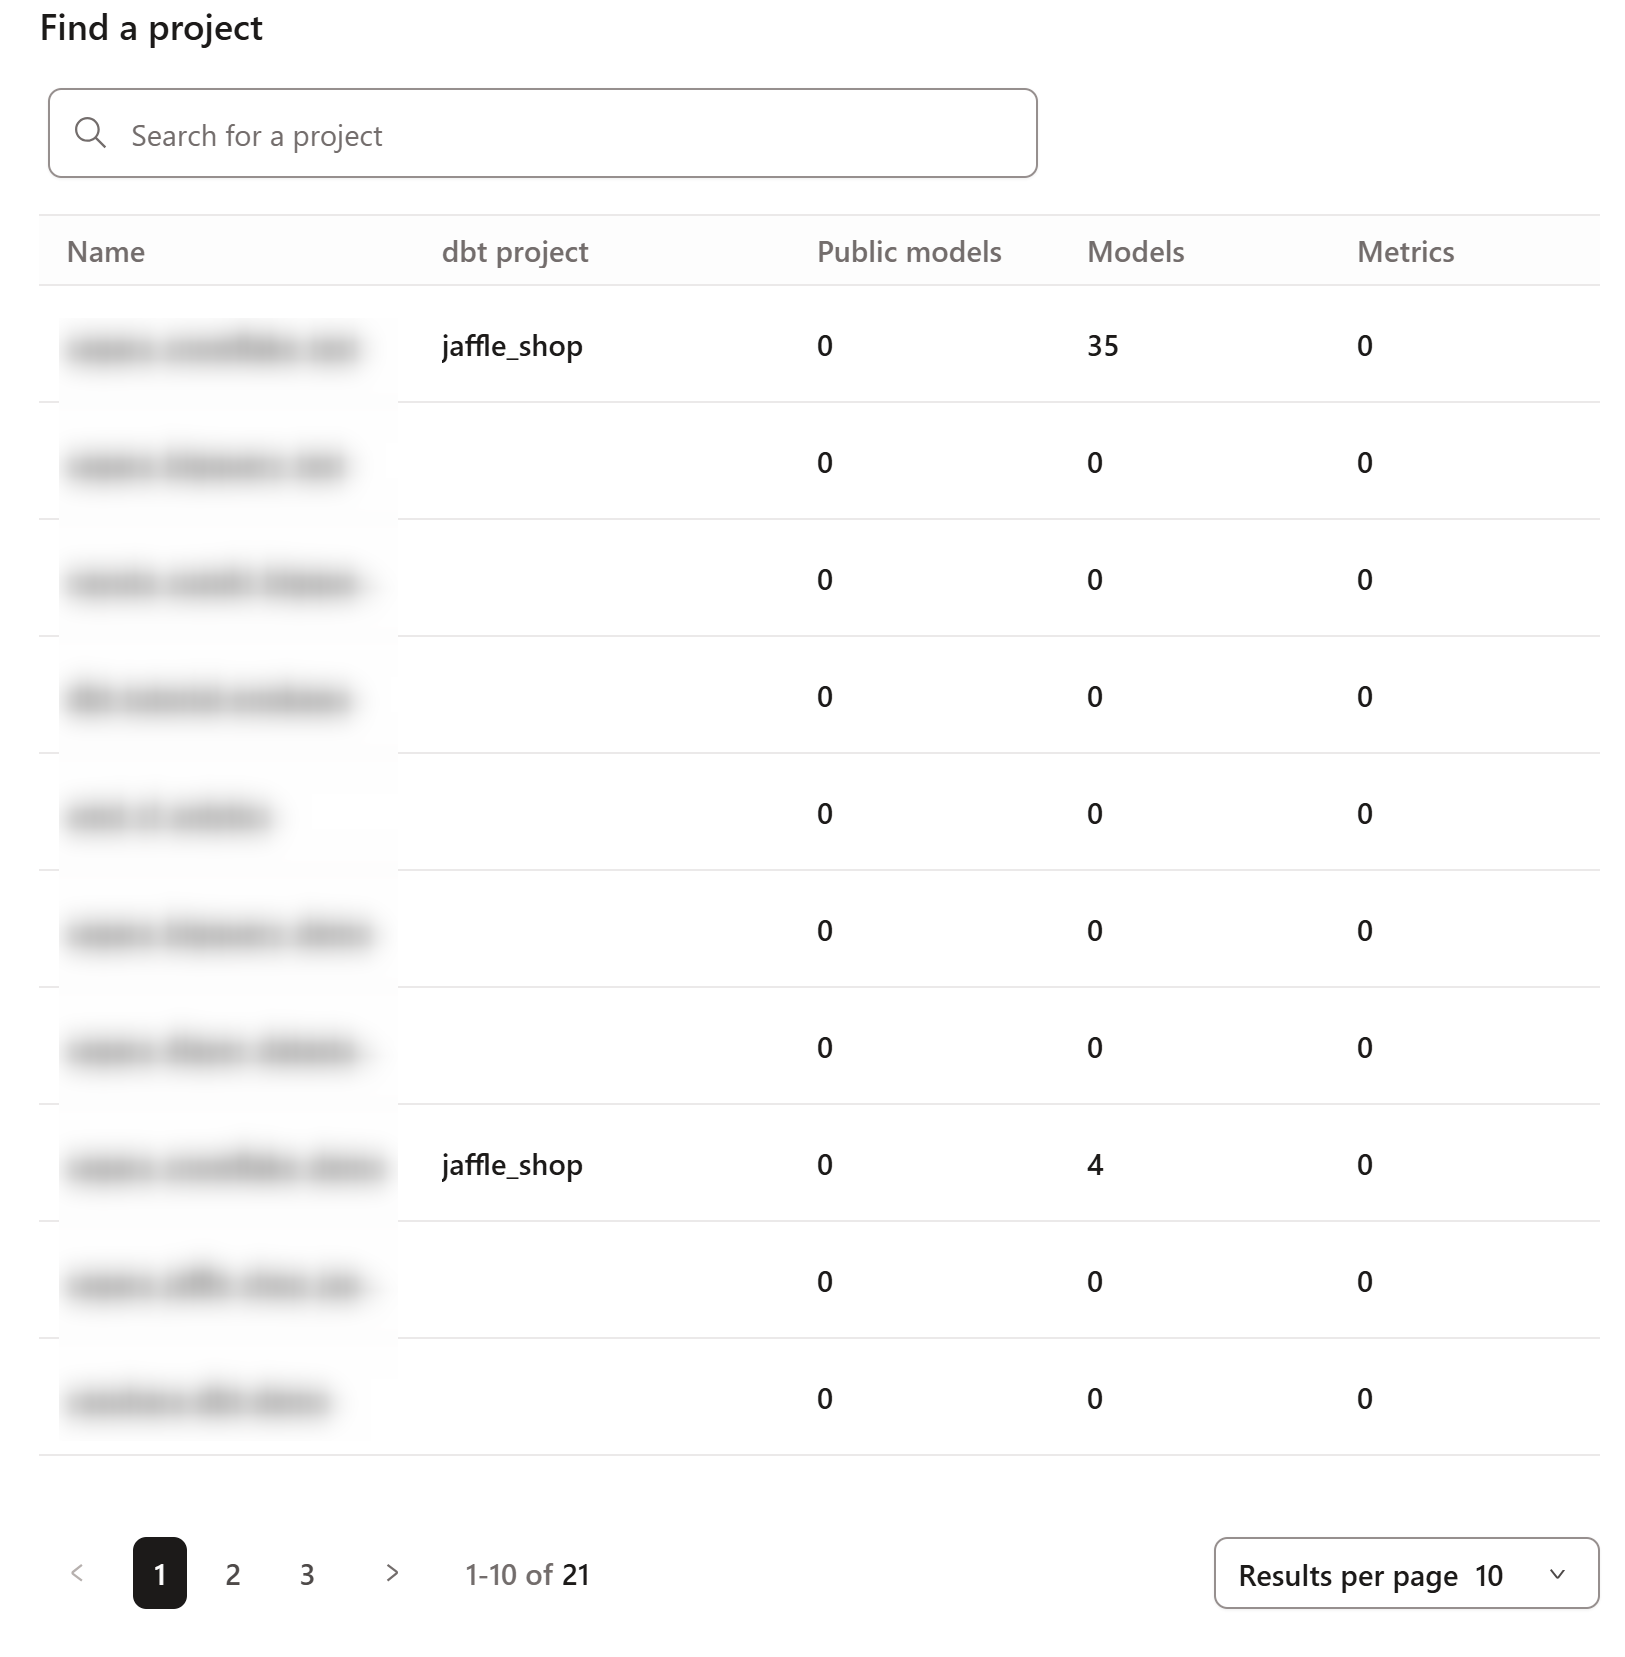Sort by the Public models column header

pos(909,251)
